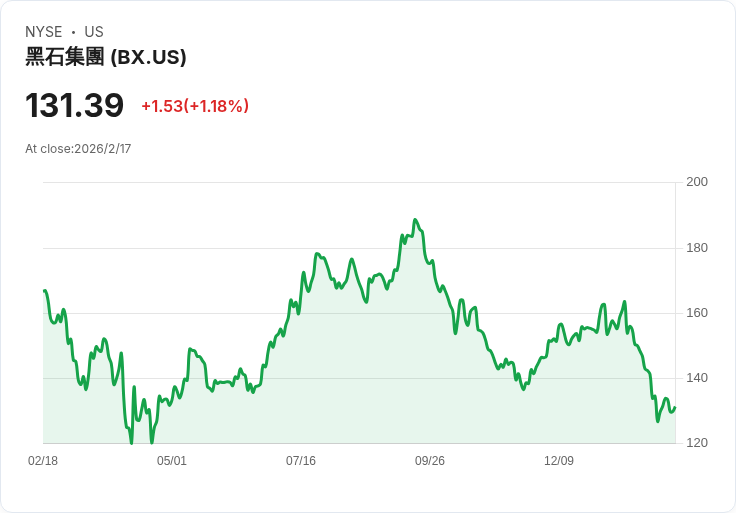The image size is (736, 513).
Task: Click the At close:2026/2/17 timestamp
Action: [78, 149]
